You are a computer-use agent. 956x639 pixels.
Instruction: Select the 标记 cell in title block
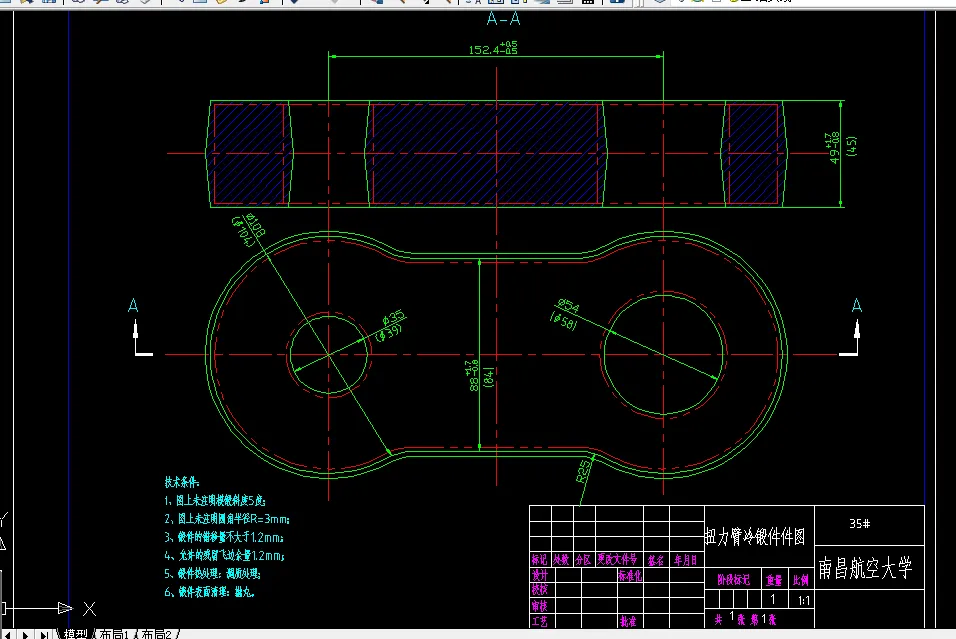pyautogui.click(x=540, y=560)
